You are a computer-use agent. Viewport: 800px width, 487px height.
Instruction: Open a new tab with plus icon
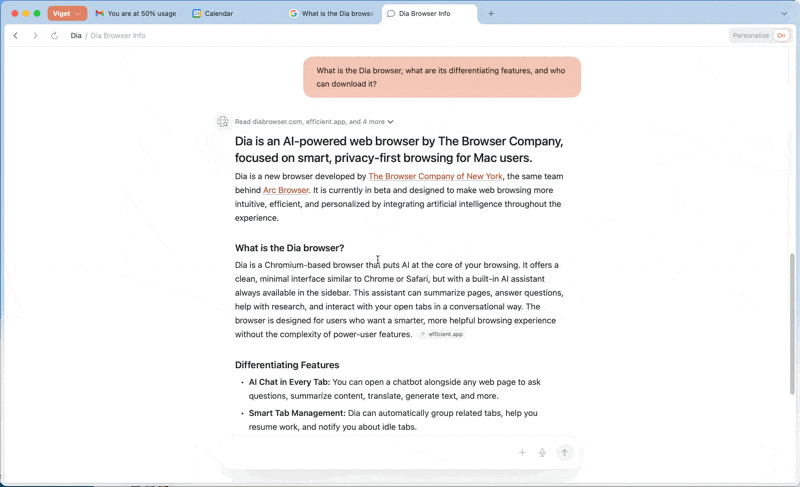491,14
